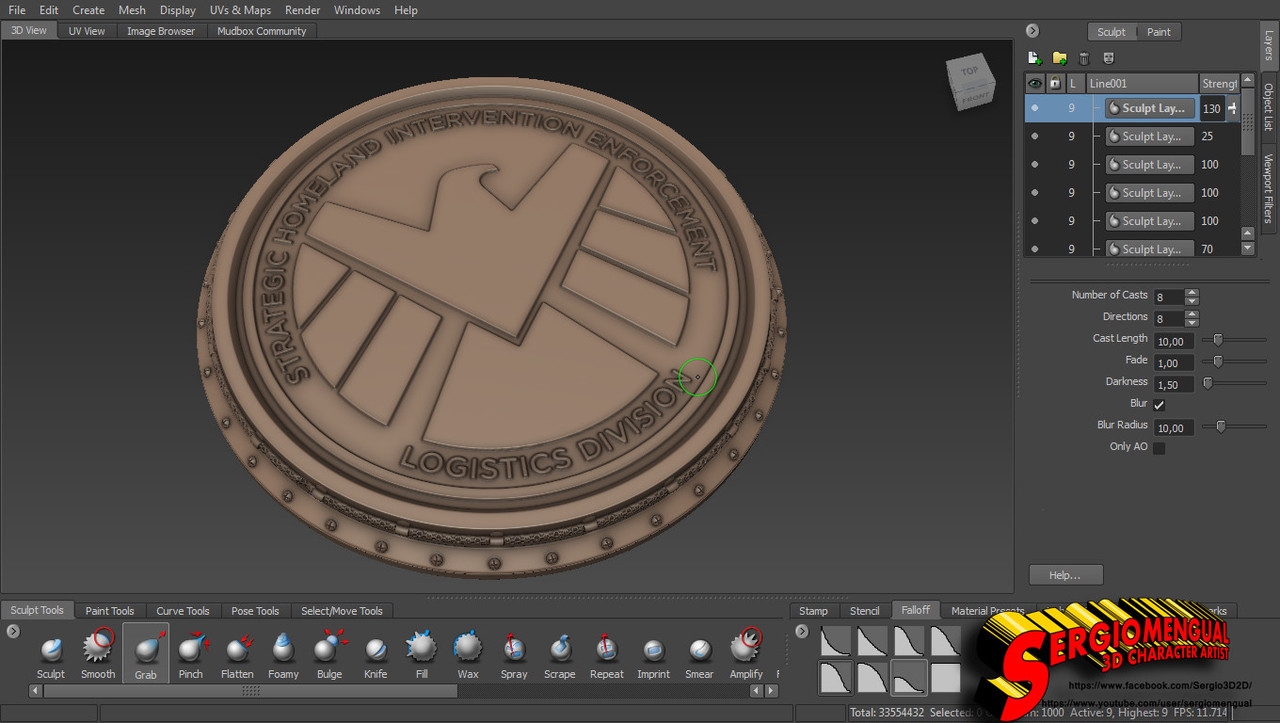Click the Help... button
This screenshot has width=1280, height=723.
[x=1065, y=575]
